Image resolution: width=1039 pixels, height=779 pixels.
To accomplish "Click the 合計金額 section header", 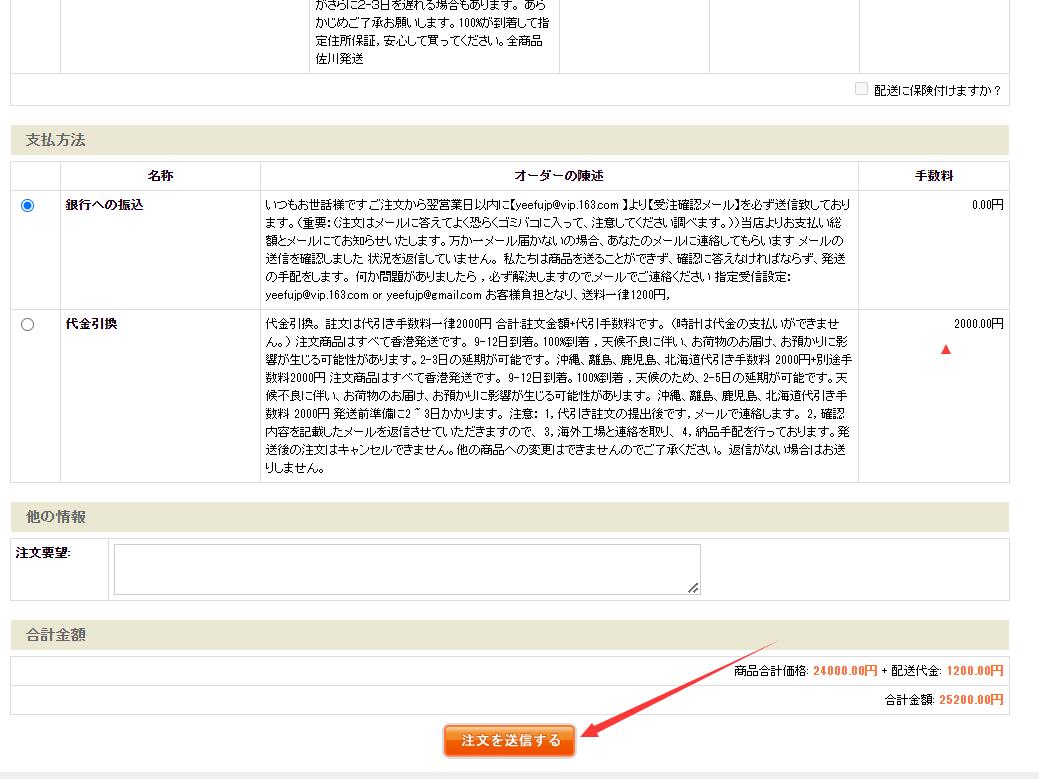I will (56, 635).
